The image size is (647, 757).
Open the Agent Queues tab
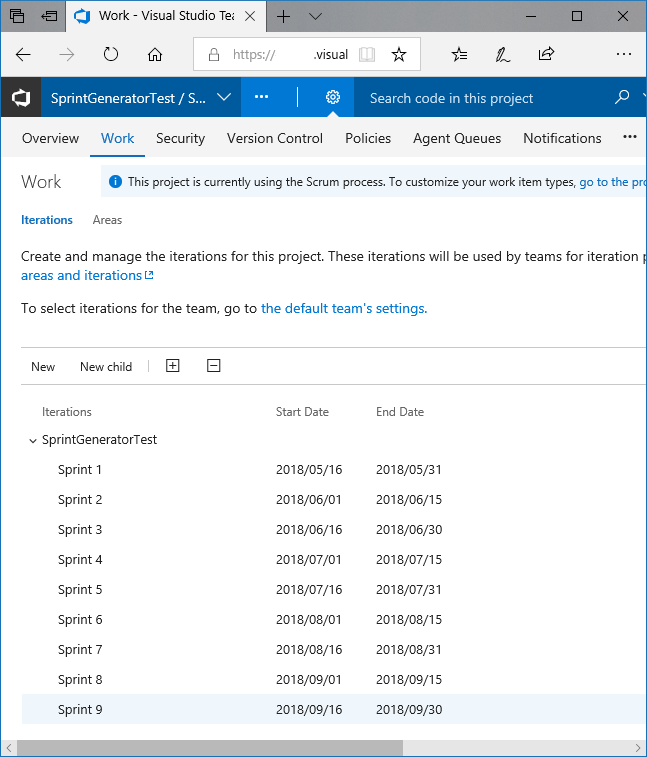pyautogui.click(x=457, y=138)
